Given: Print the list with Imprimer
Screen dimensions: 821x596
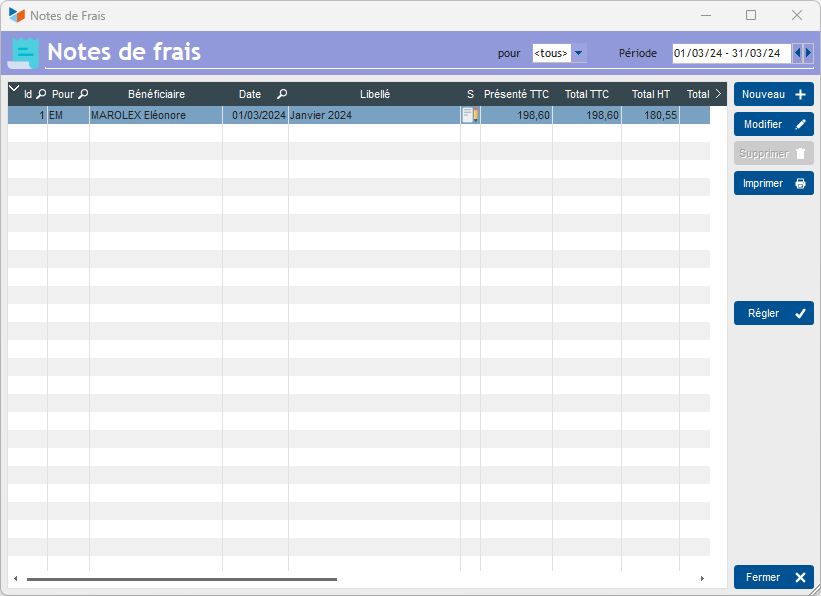Looking at the screenshot, I should point(773,183).
